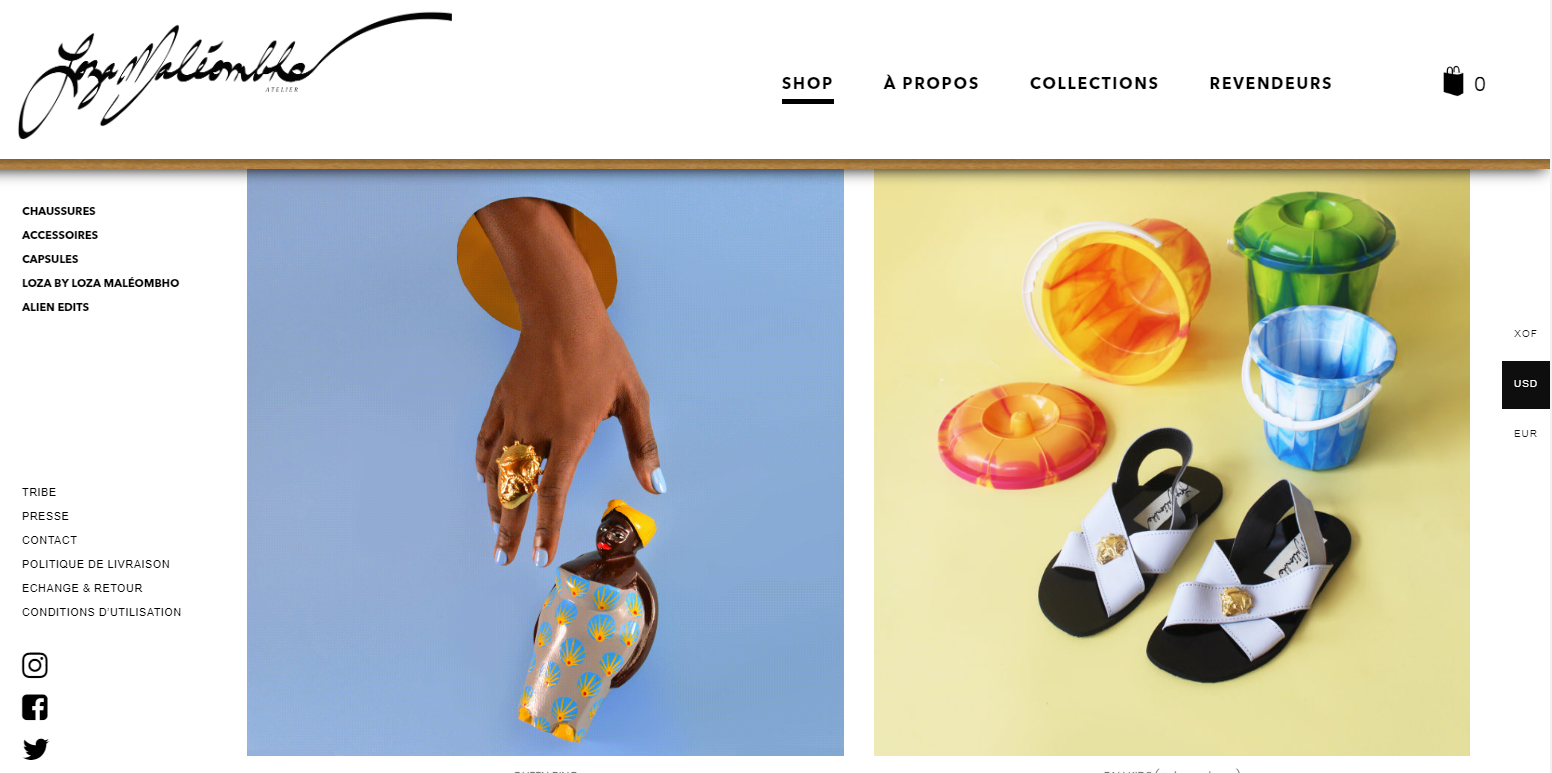Open the shopping bag cart icon

pos(1453,82)
